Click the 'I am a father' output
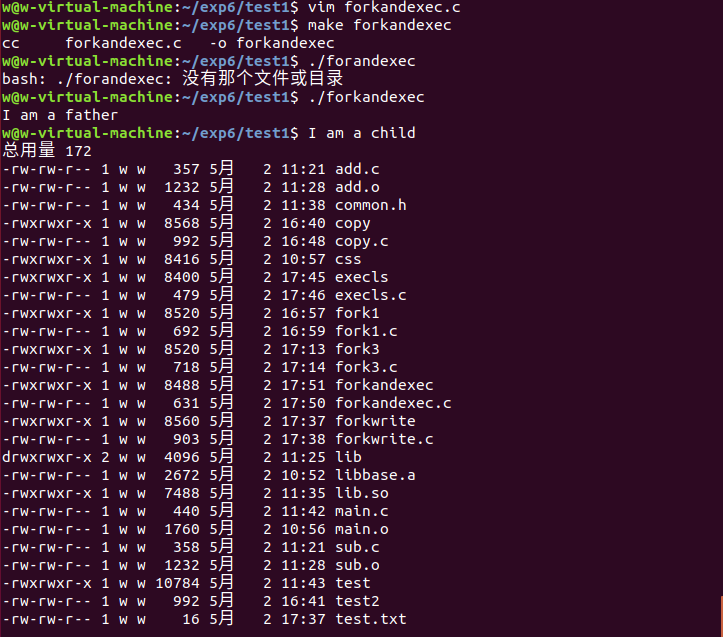This screenshot has width=723, height=637. point(60,115)
